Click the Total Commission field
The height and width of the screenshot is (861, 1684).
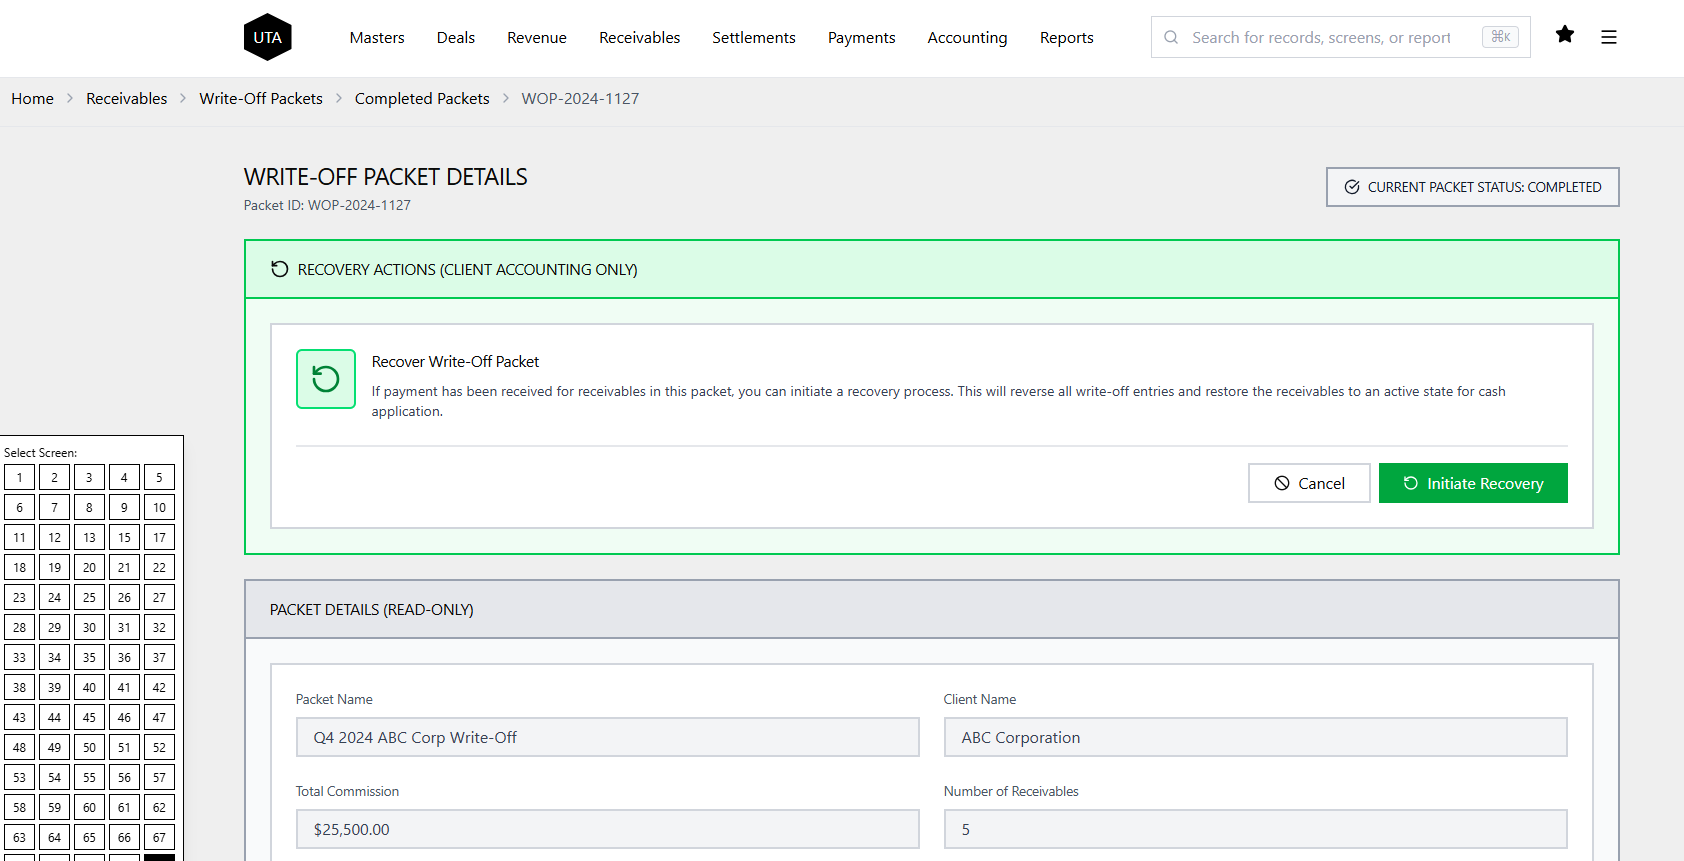(x=608, y=829)
